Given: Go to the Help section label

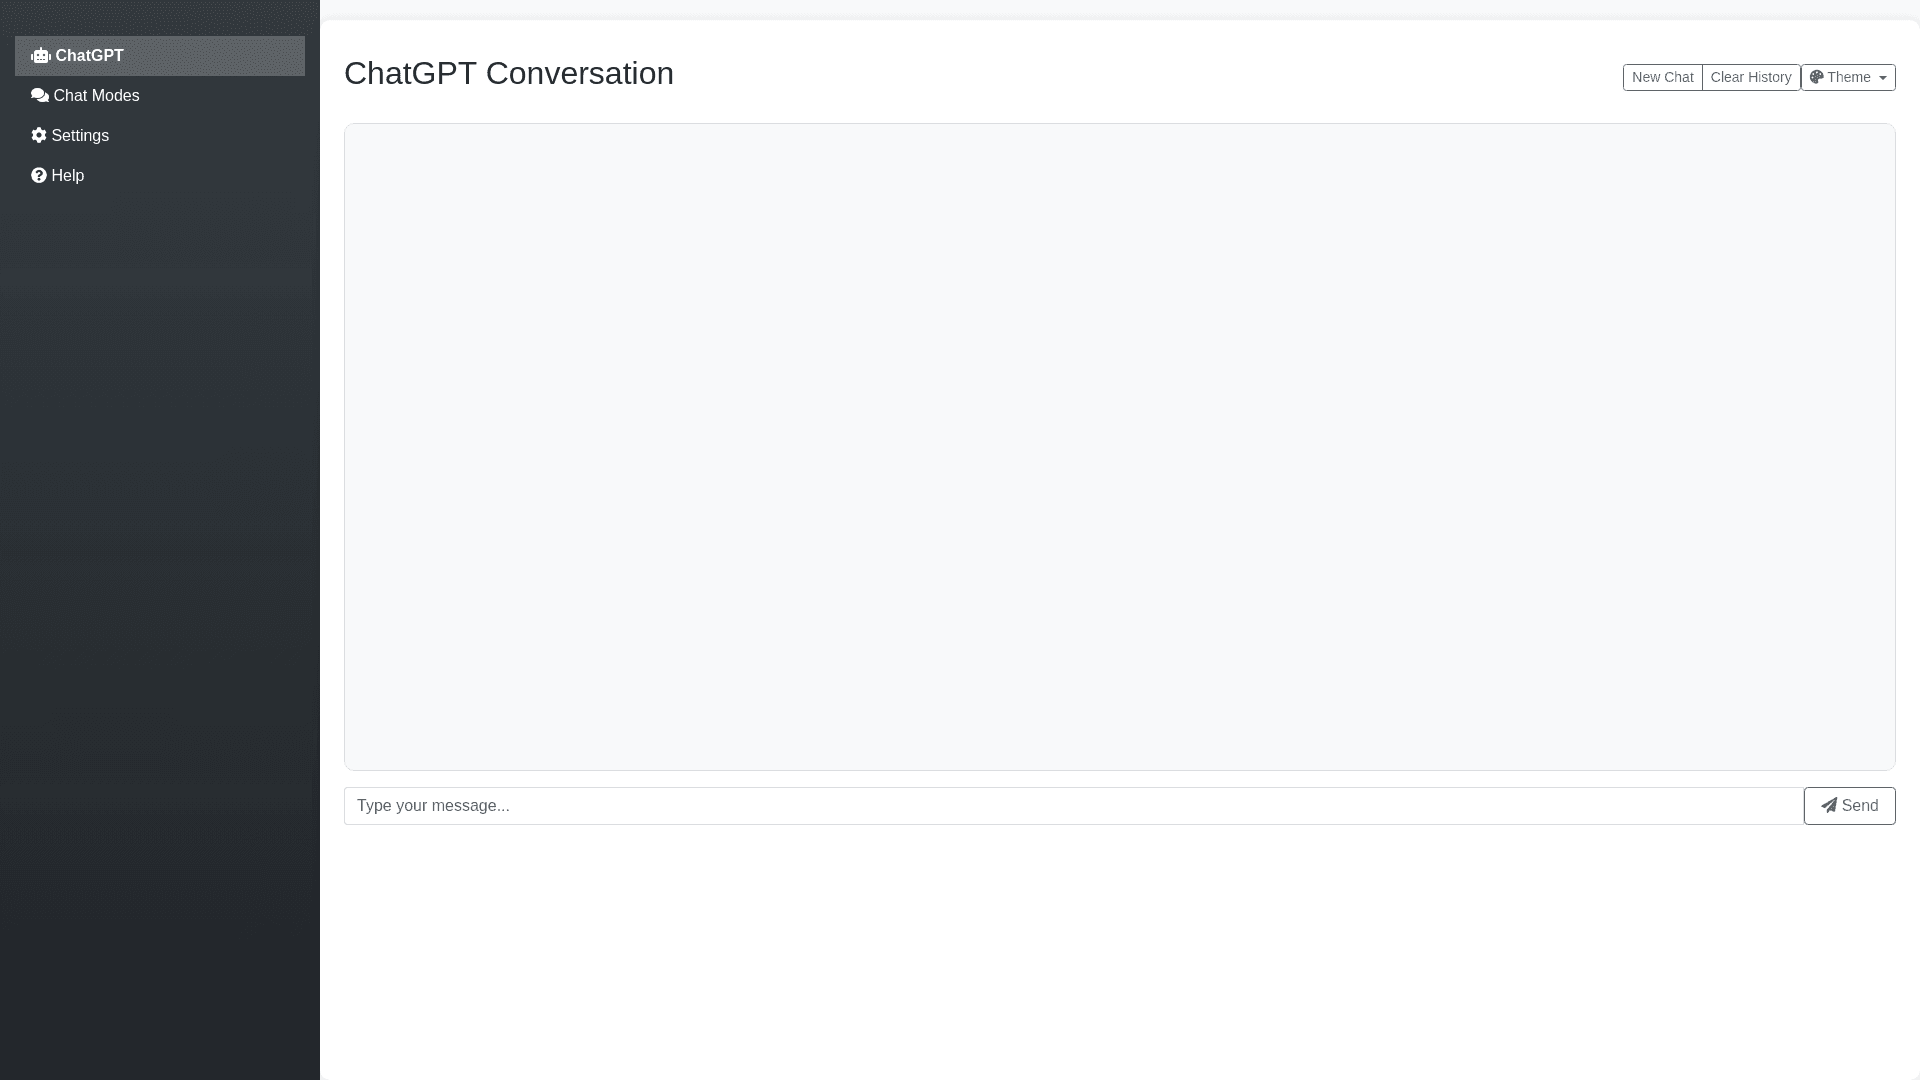Looking at the screenshot, I should 68,176.
